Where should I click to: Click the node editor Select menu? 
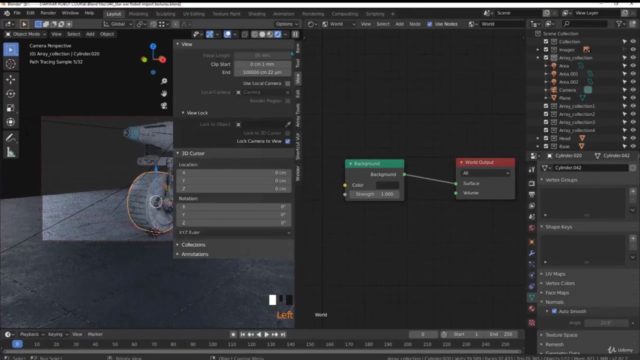coord(383,24)
